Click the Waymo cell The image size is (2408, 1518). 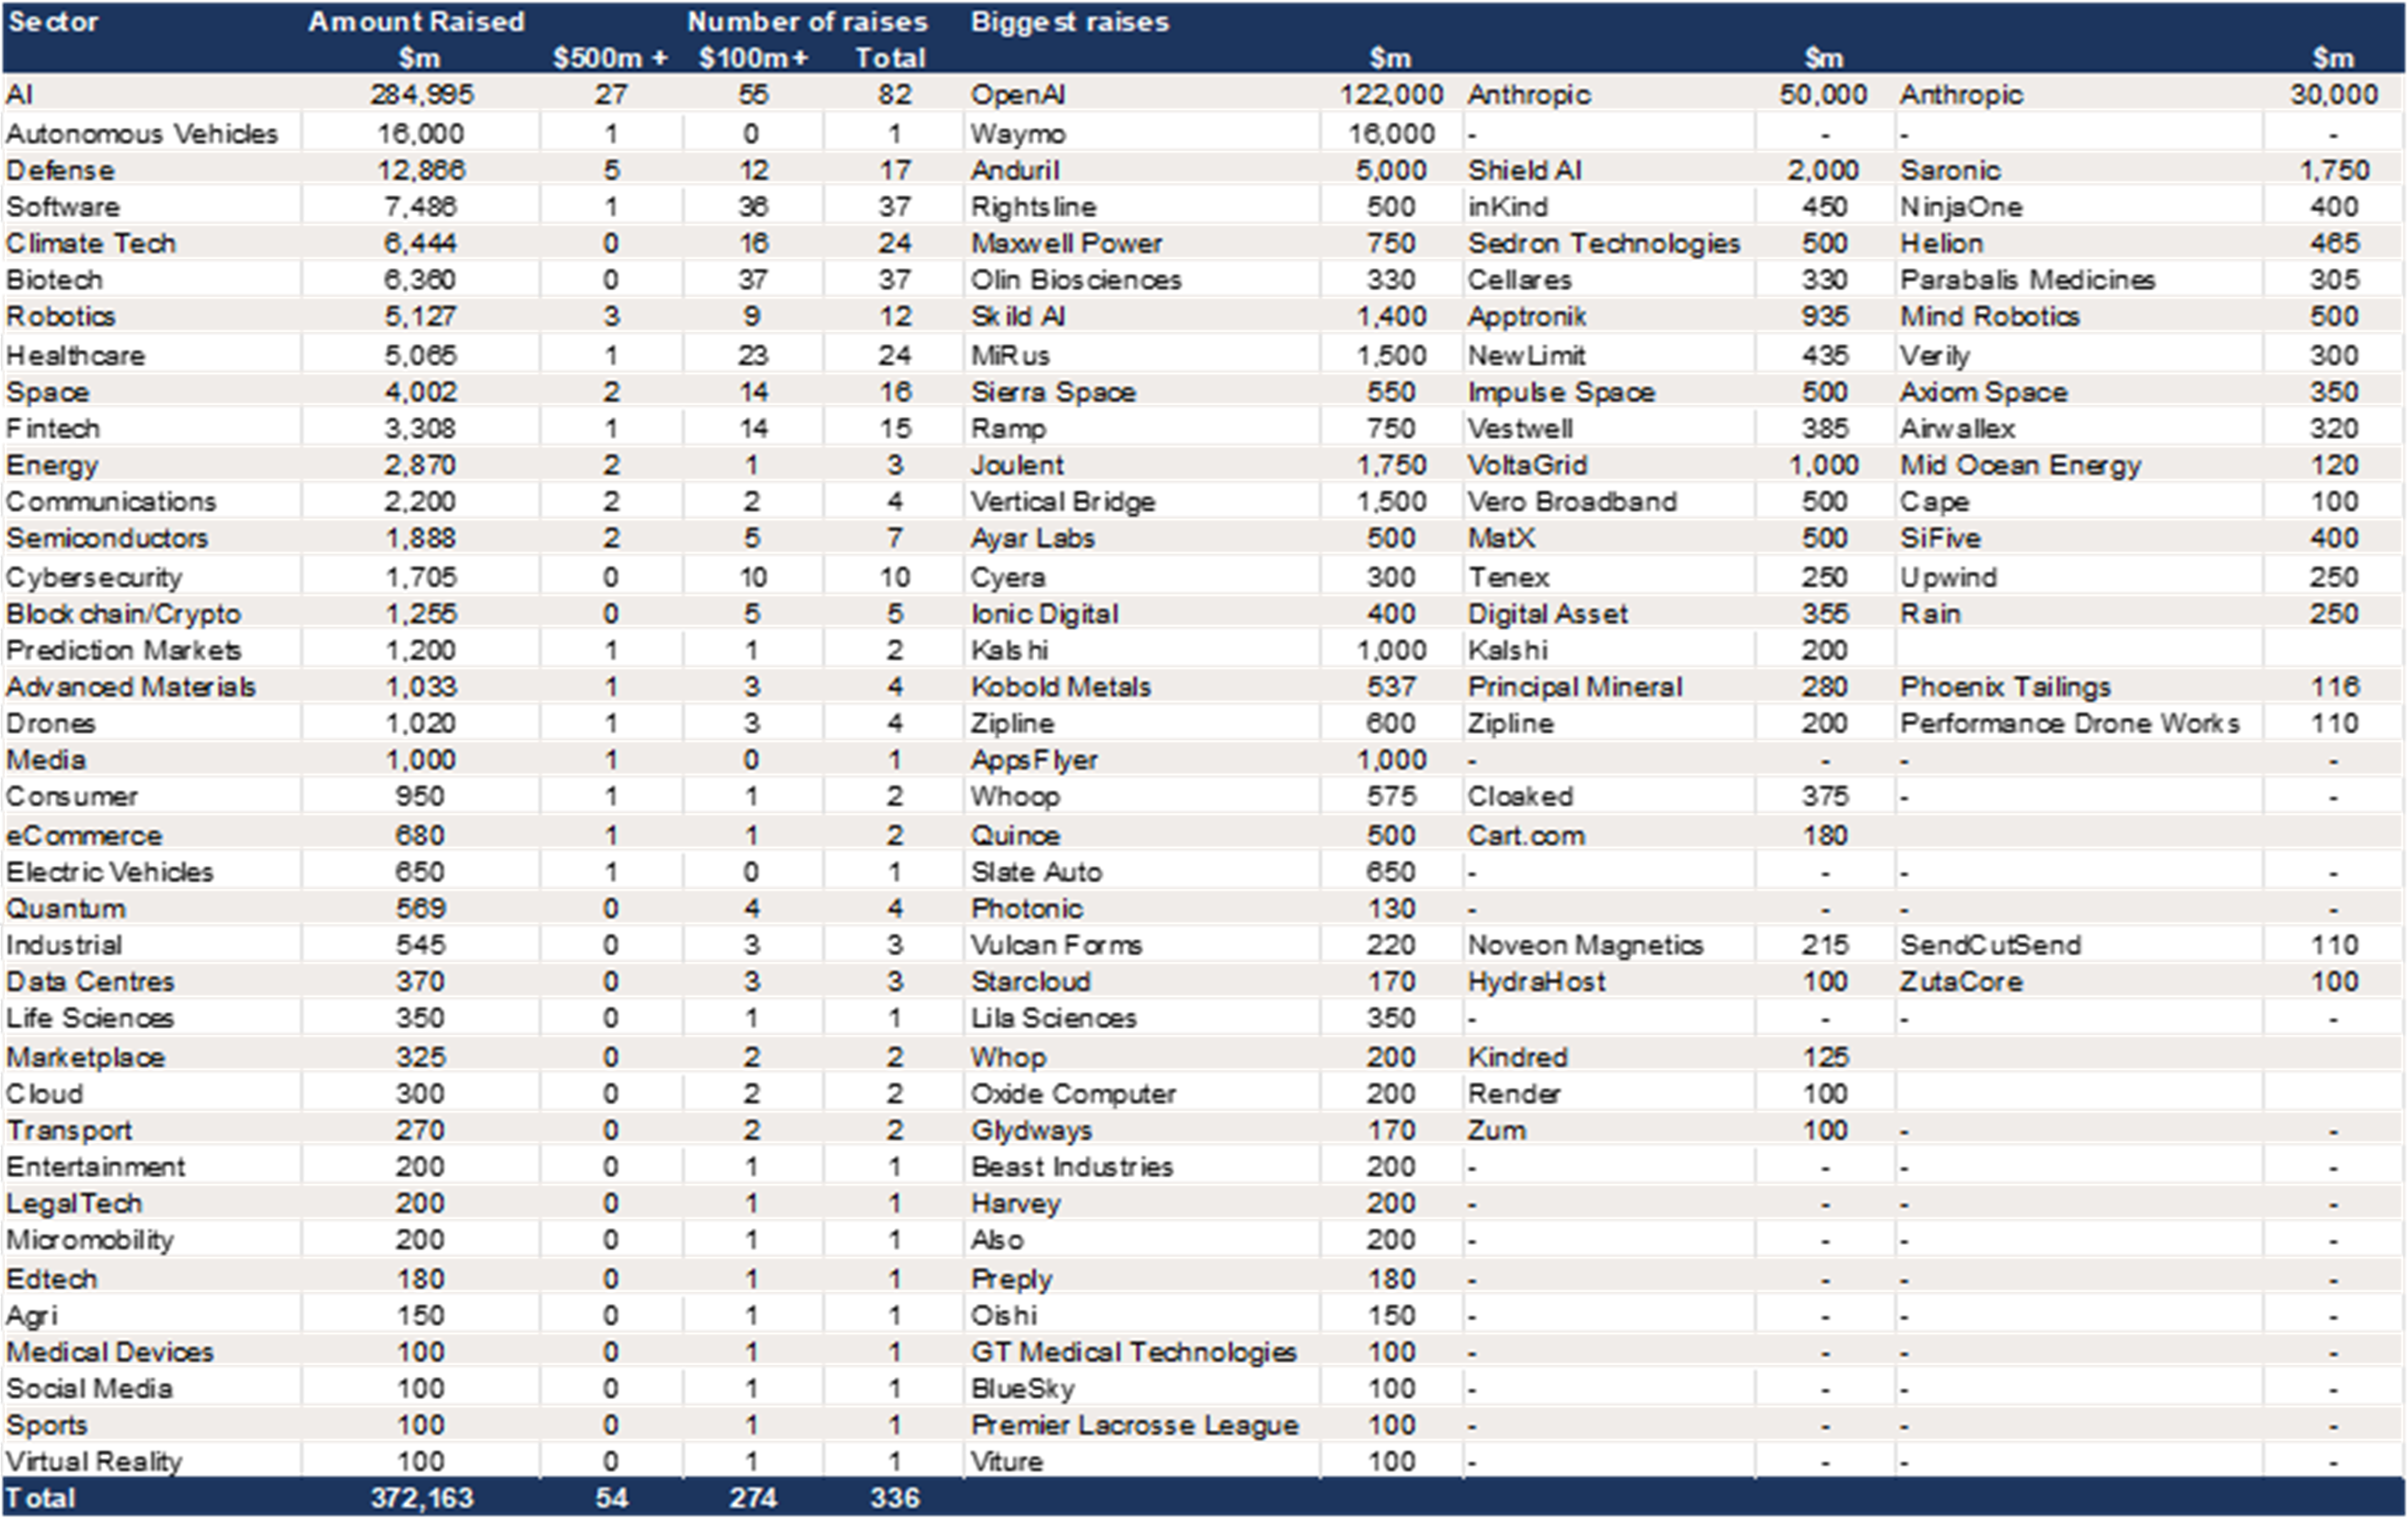point(1018,133)
